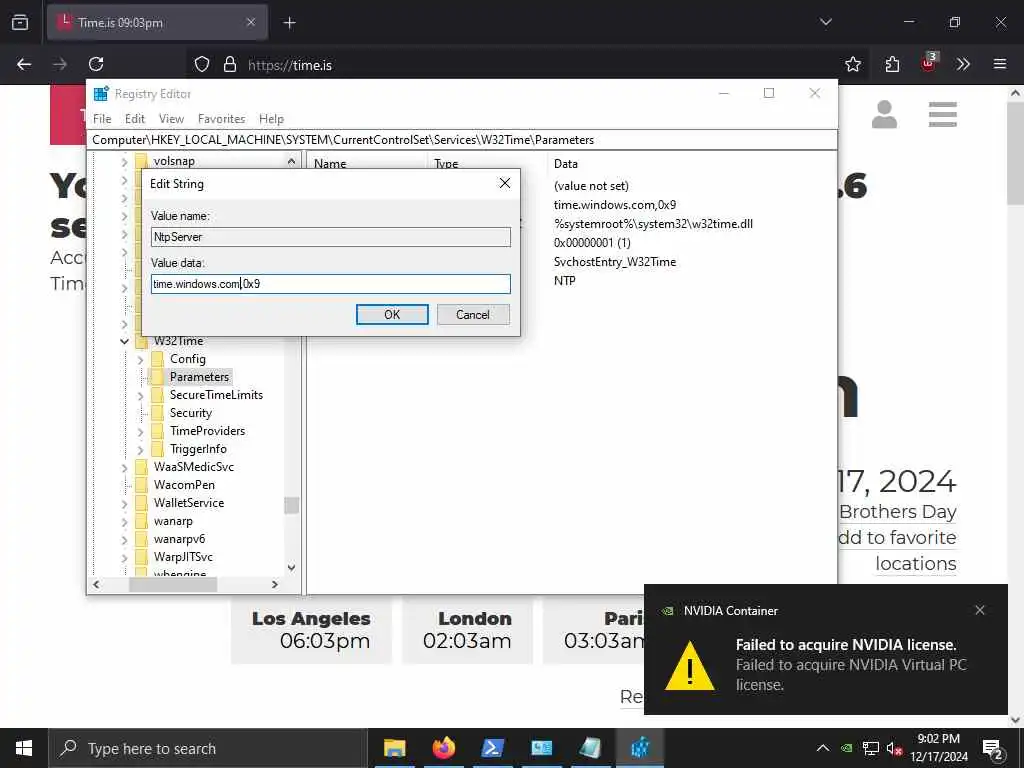1024x768 pixels.
Task: Click the registry path address bar
Action: (462, 140)
